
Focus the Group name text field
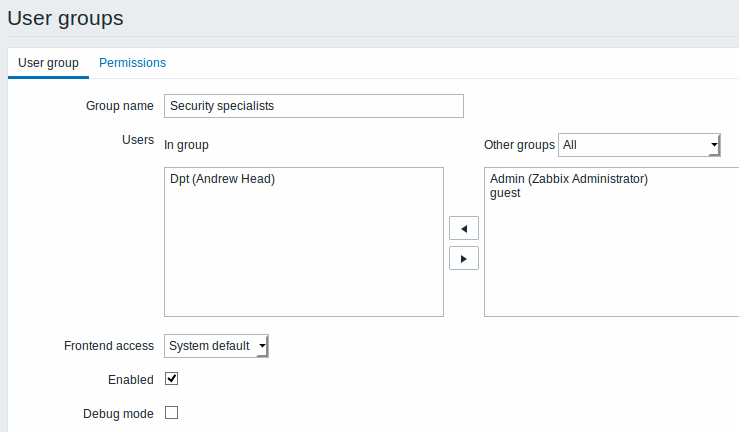click(313, 106)
